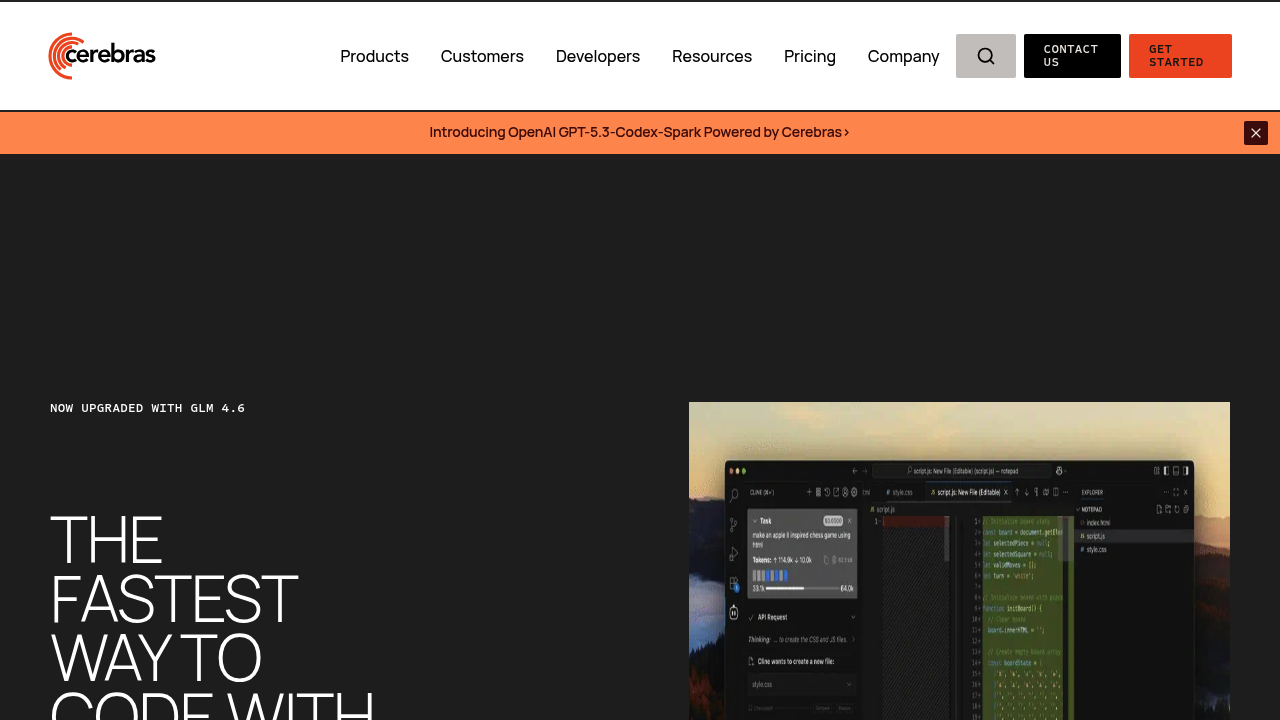
Task: Open Cline settings gear icon
Action: (x=853, y=492)
